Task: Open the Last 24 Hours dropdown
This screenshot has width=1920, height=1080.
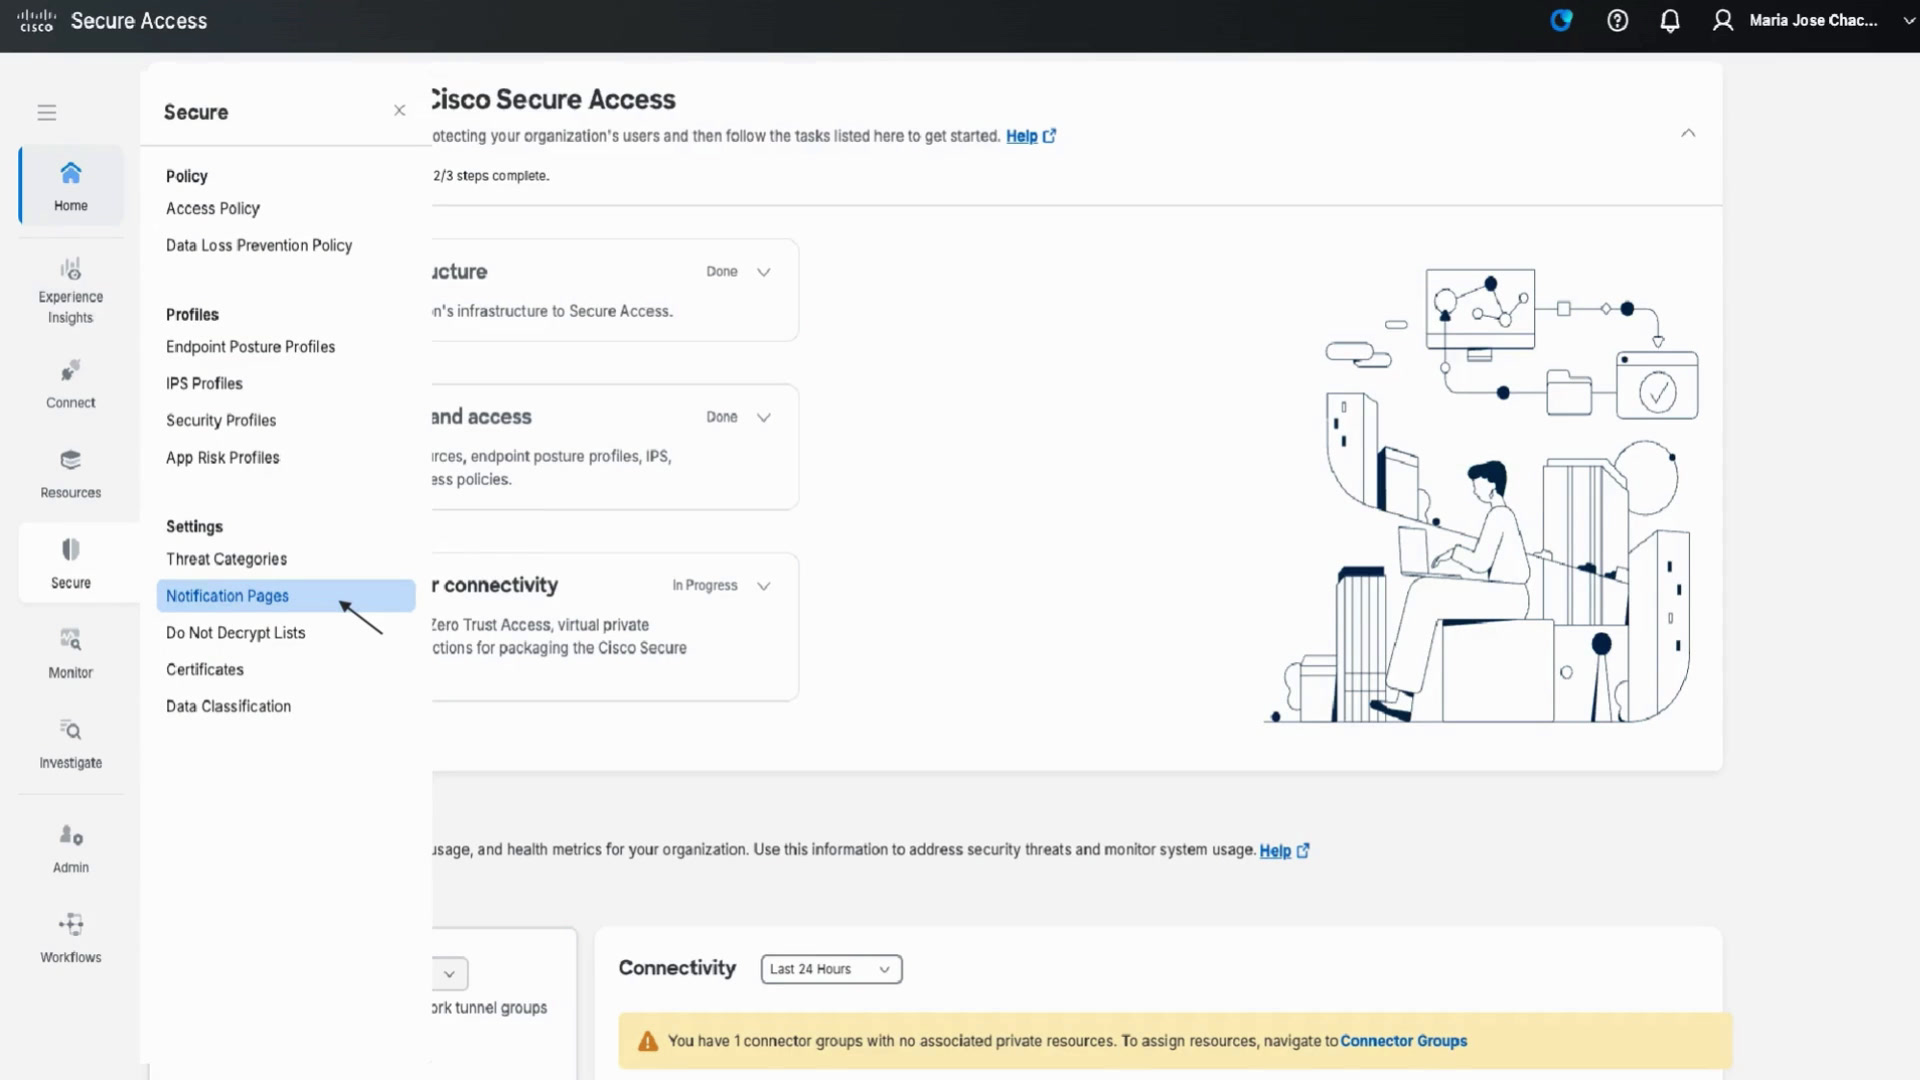Action: coord(831,969)
